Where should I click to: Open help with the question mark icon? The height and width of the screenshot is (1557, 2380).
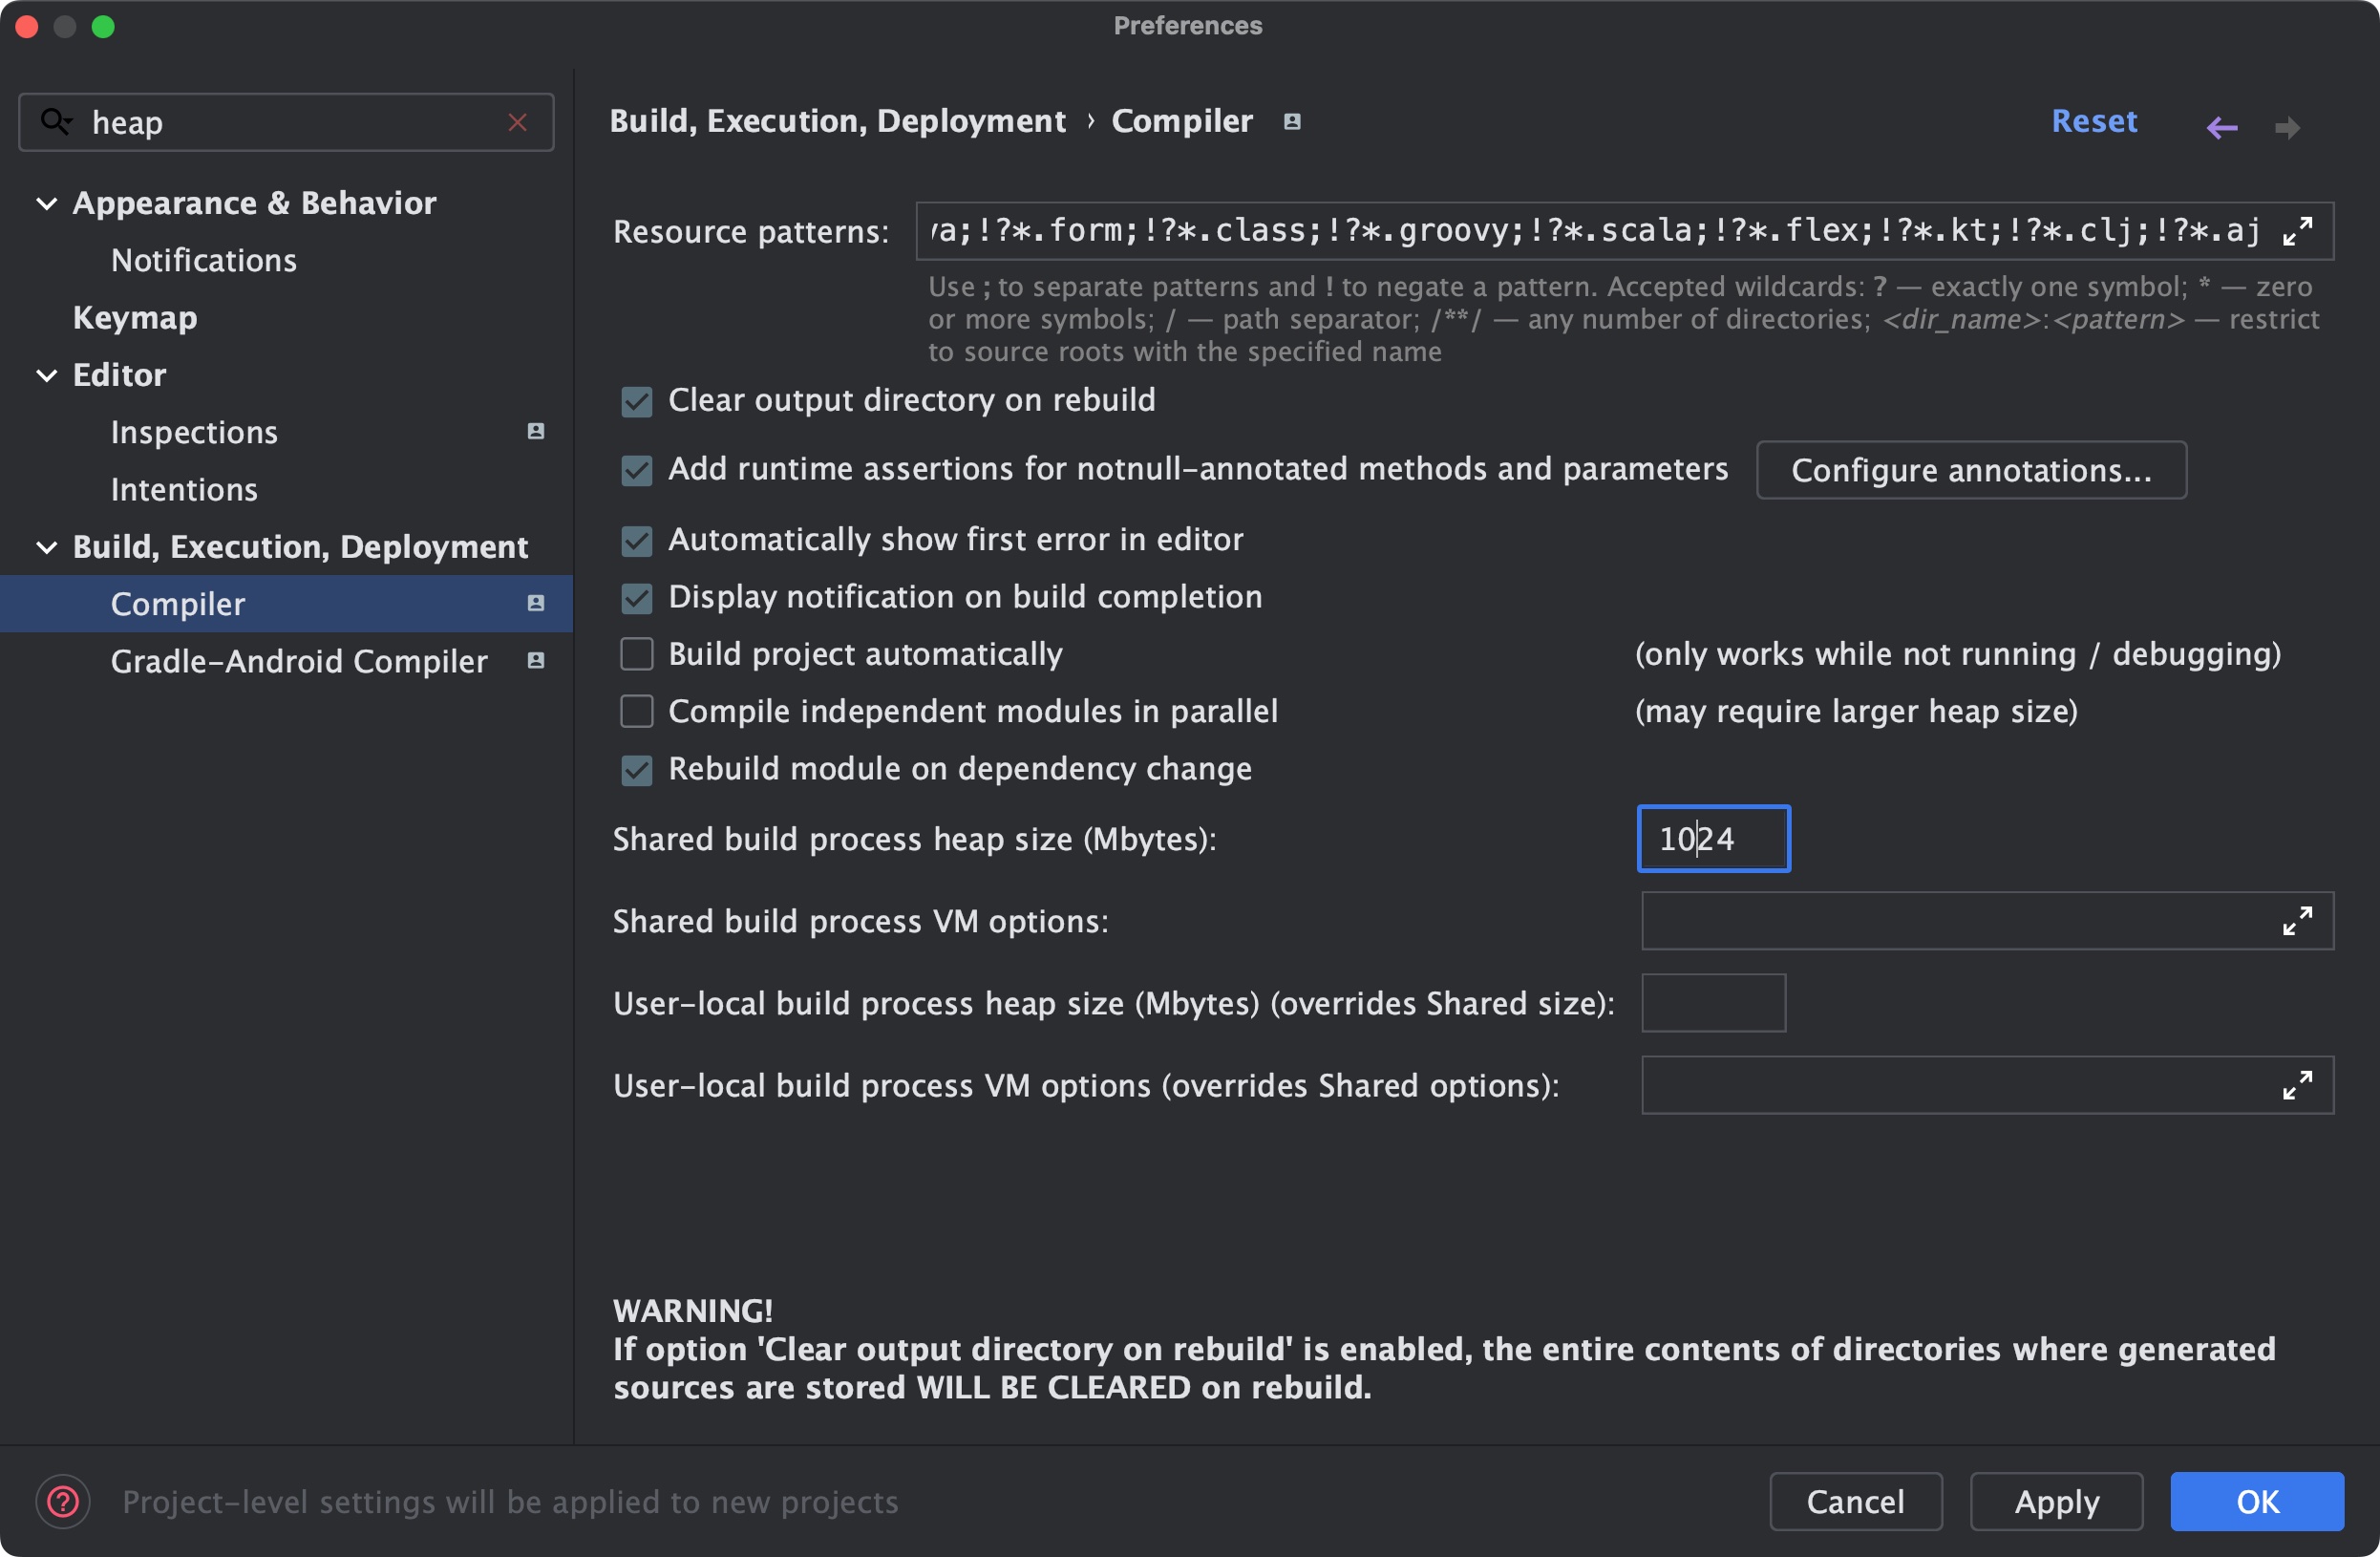pyautogui.click(x=63, y=1501)
